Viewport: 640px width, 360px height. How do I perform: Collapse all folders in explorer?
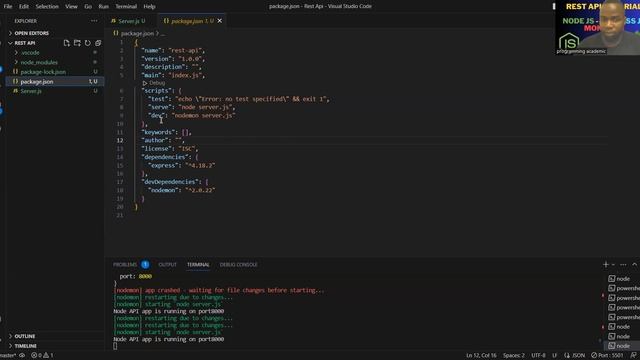coord(98,43)
